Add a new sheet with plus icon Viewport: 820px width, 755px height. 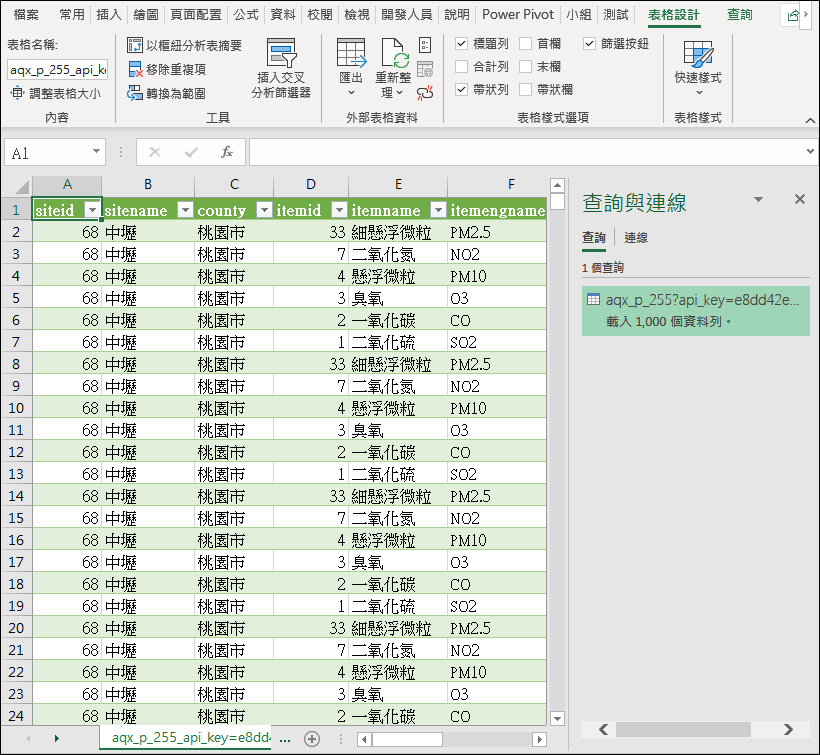[x=312, y=739]
